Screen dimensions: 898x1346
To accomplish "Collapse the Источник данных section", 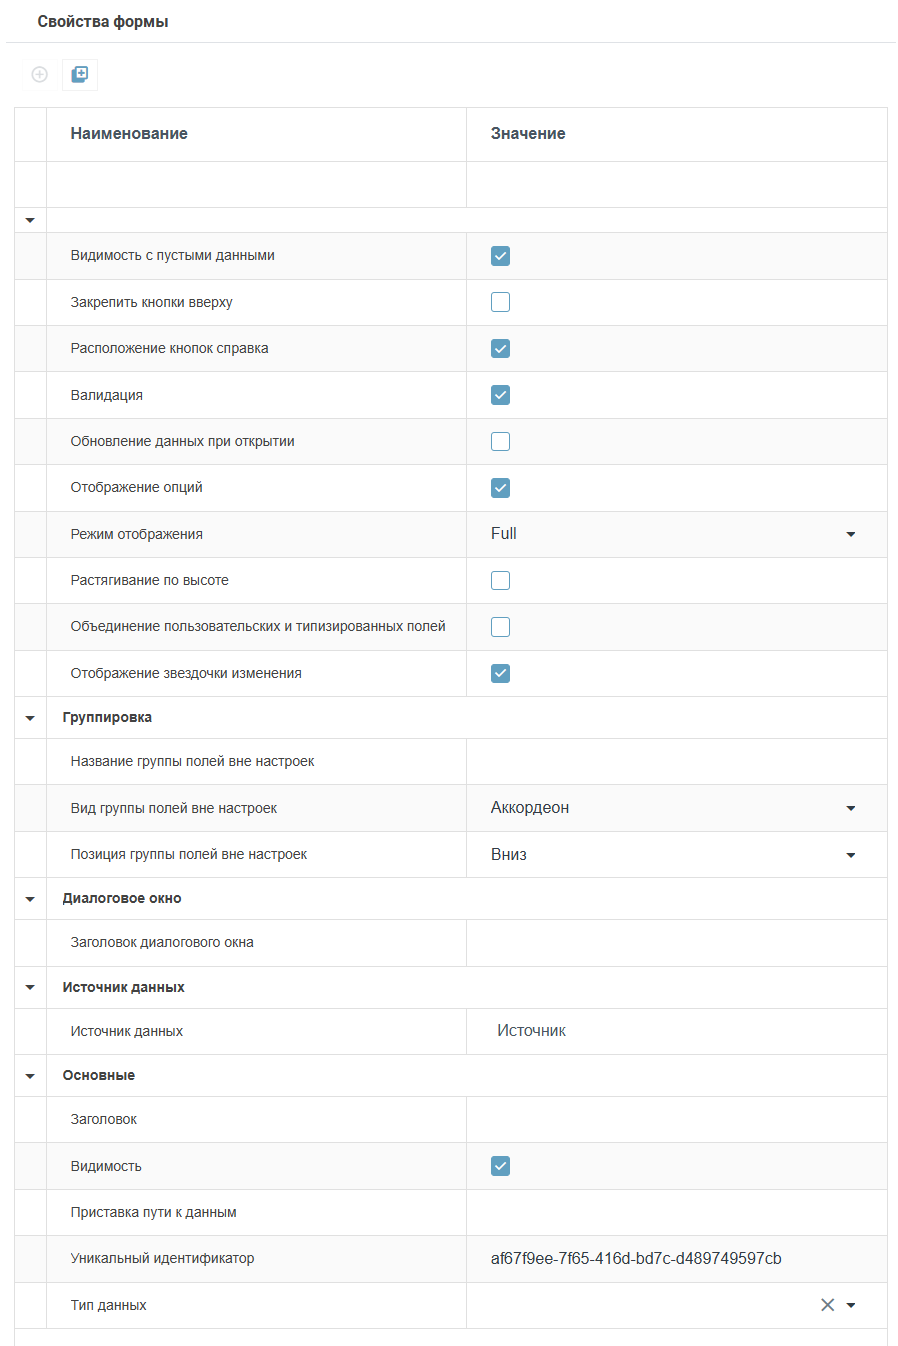I will [x=30, y=988].
